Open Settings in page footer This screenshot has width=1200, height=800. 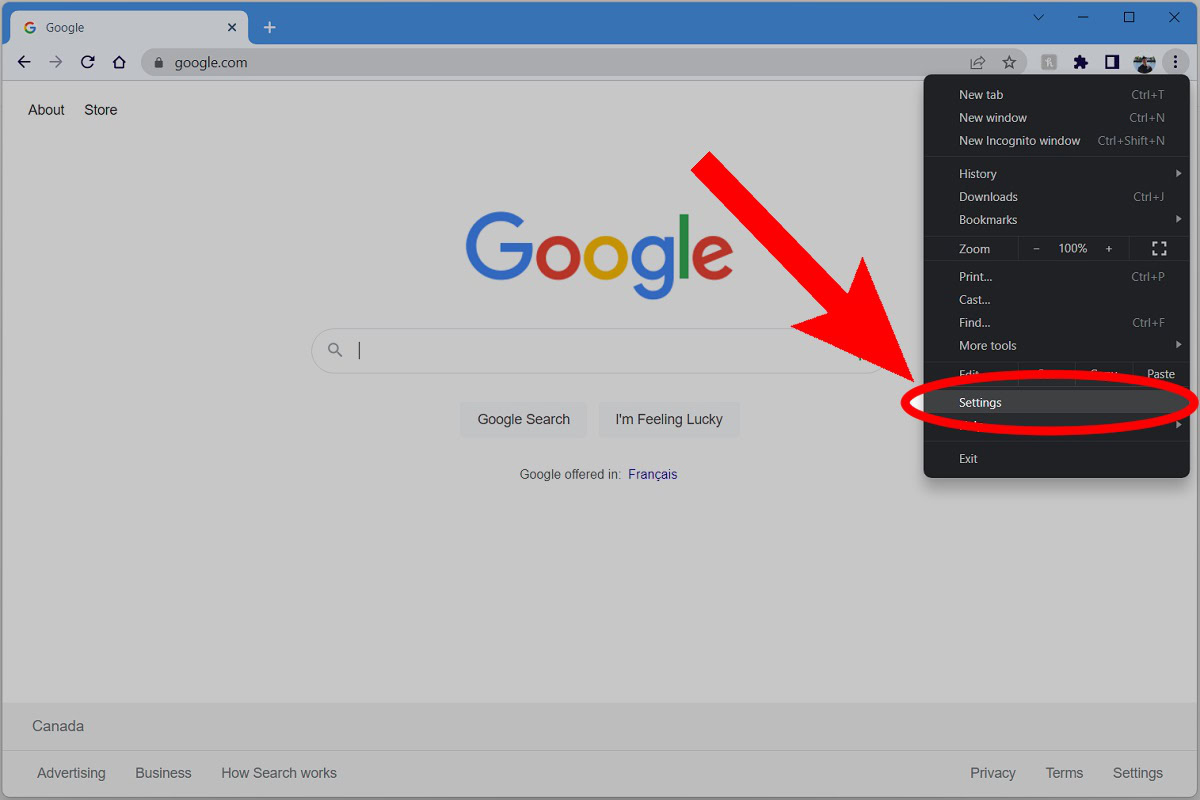1138,773
